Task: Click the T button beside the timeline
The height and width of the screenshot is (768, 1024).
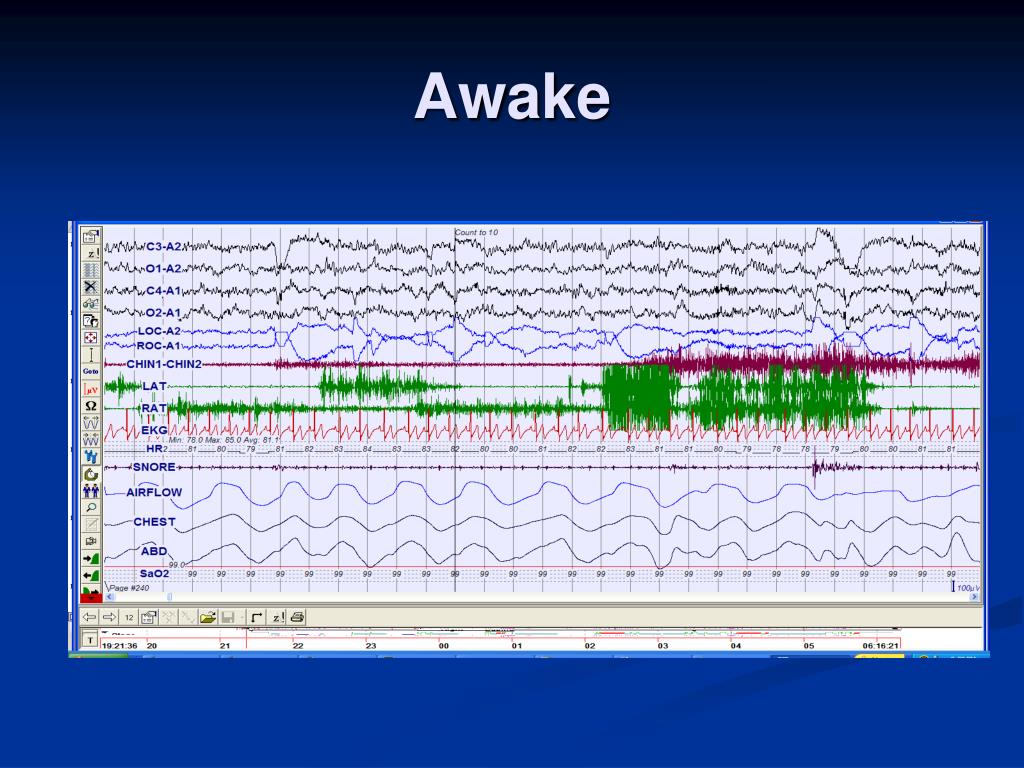Action: click(x=90, y=639)
